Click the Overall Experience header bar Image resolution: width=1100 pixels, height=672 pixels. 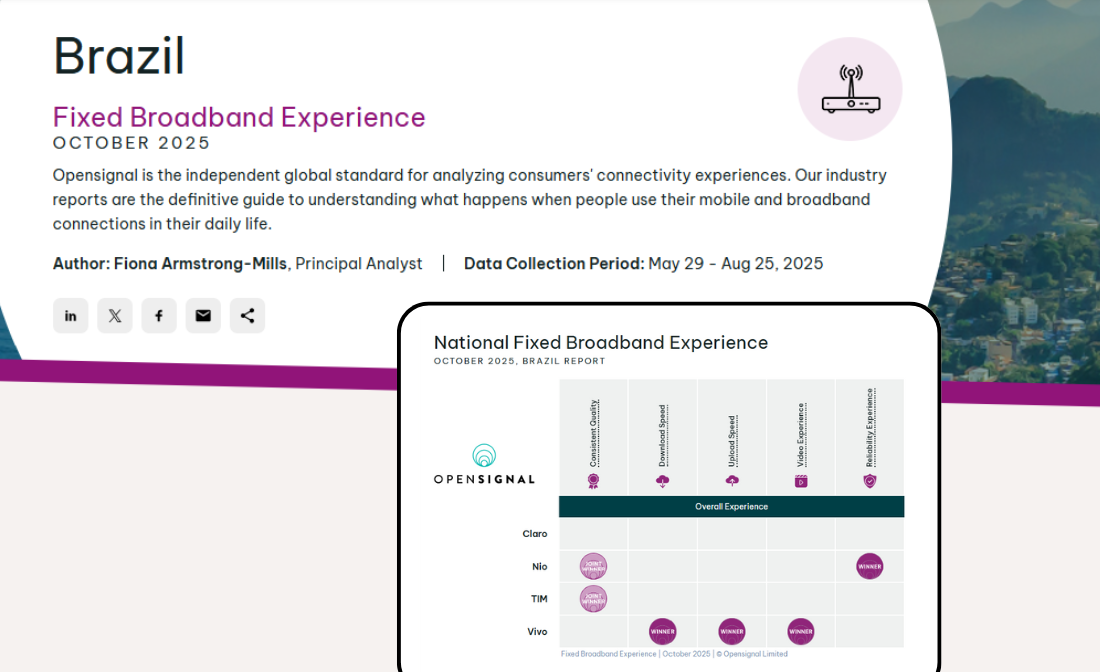(x=731, y=507)
